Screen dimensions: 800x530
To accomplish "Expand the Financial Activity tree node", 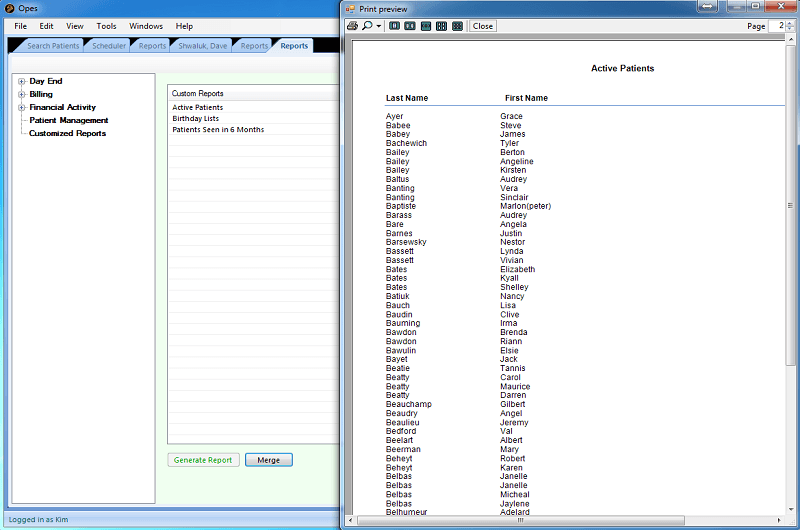I will [21, 107].
